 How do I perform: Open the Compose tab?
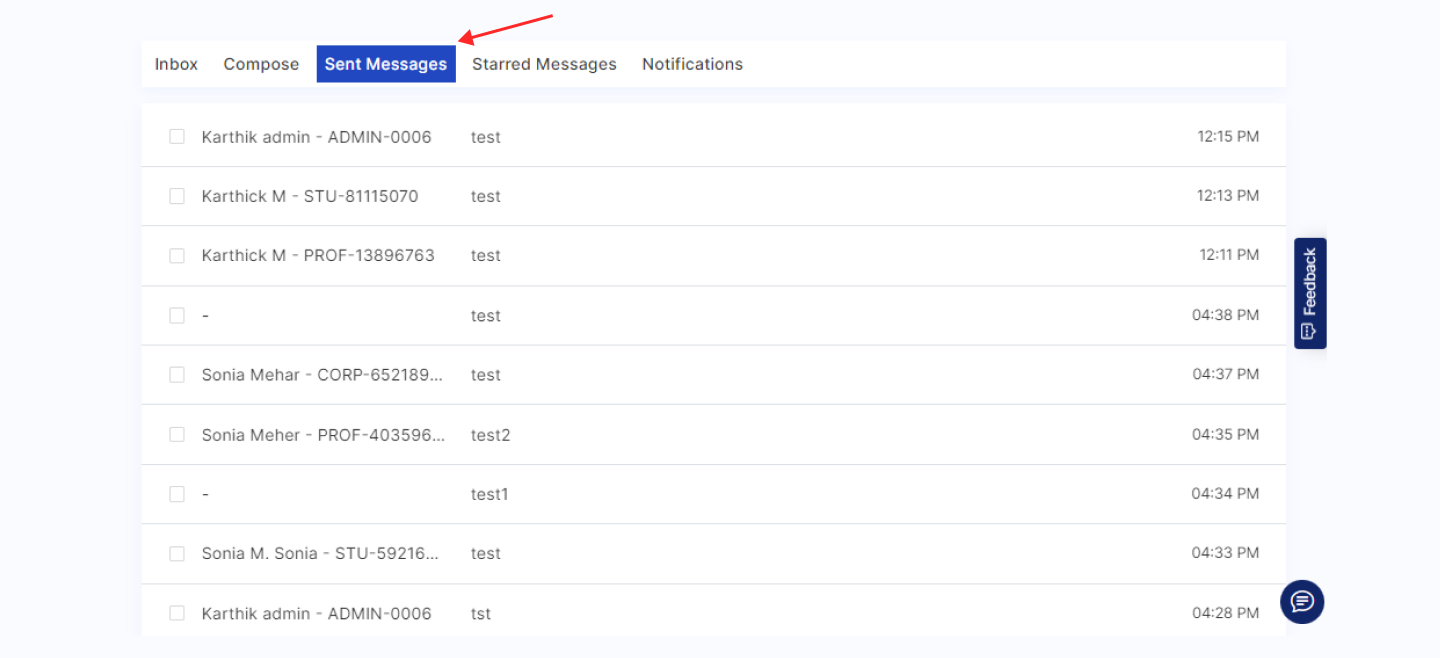point(261,64)
